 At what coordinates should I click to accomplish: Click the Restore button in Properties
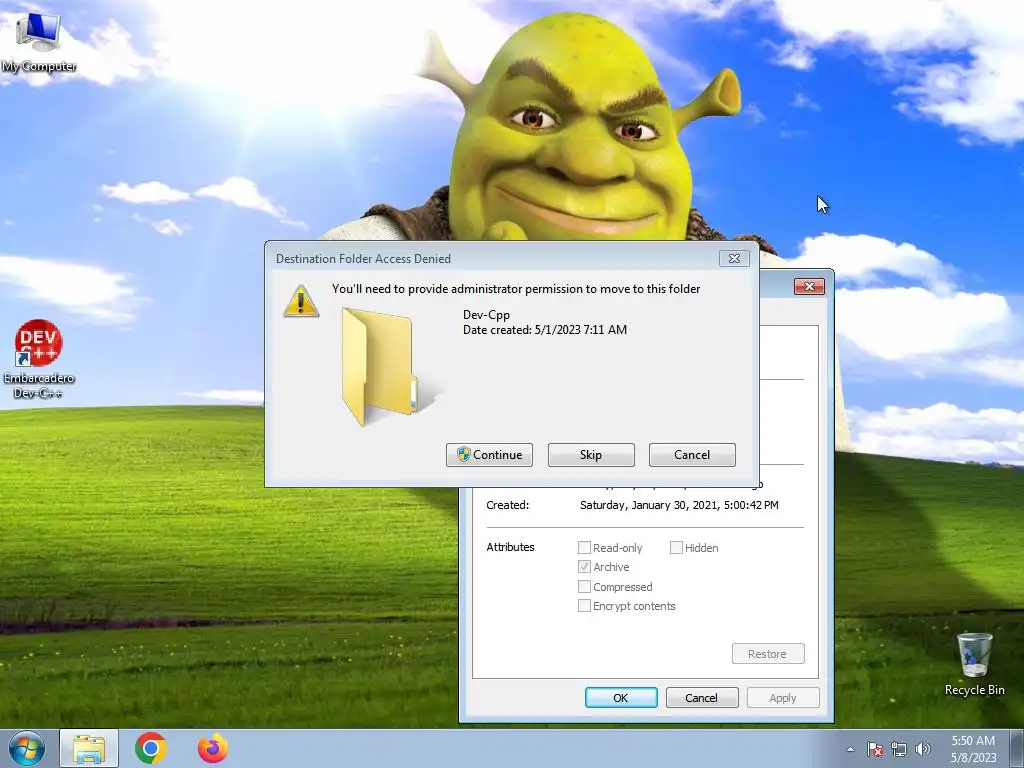click(x=768, y=654)
